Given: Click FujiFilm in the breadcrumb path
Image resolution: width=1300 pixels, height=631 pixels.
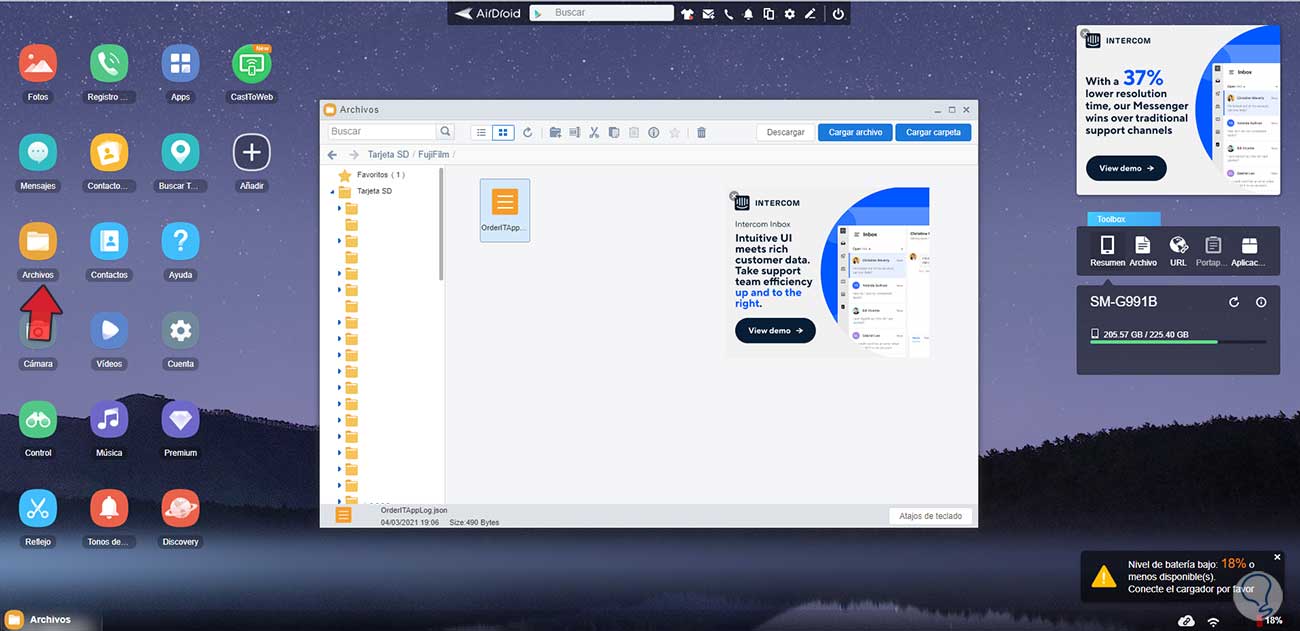Looking at the screenshot, I should point(435,155).
